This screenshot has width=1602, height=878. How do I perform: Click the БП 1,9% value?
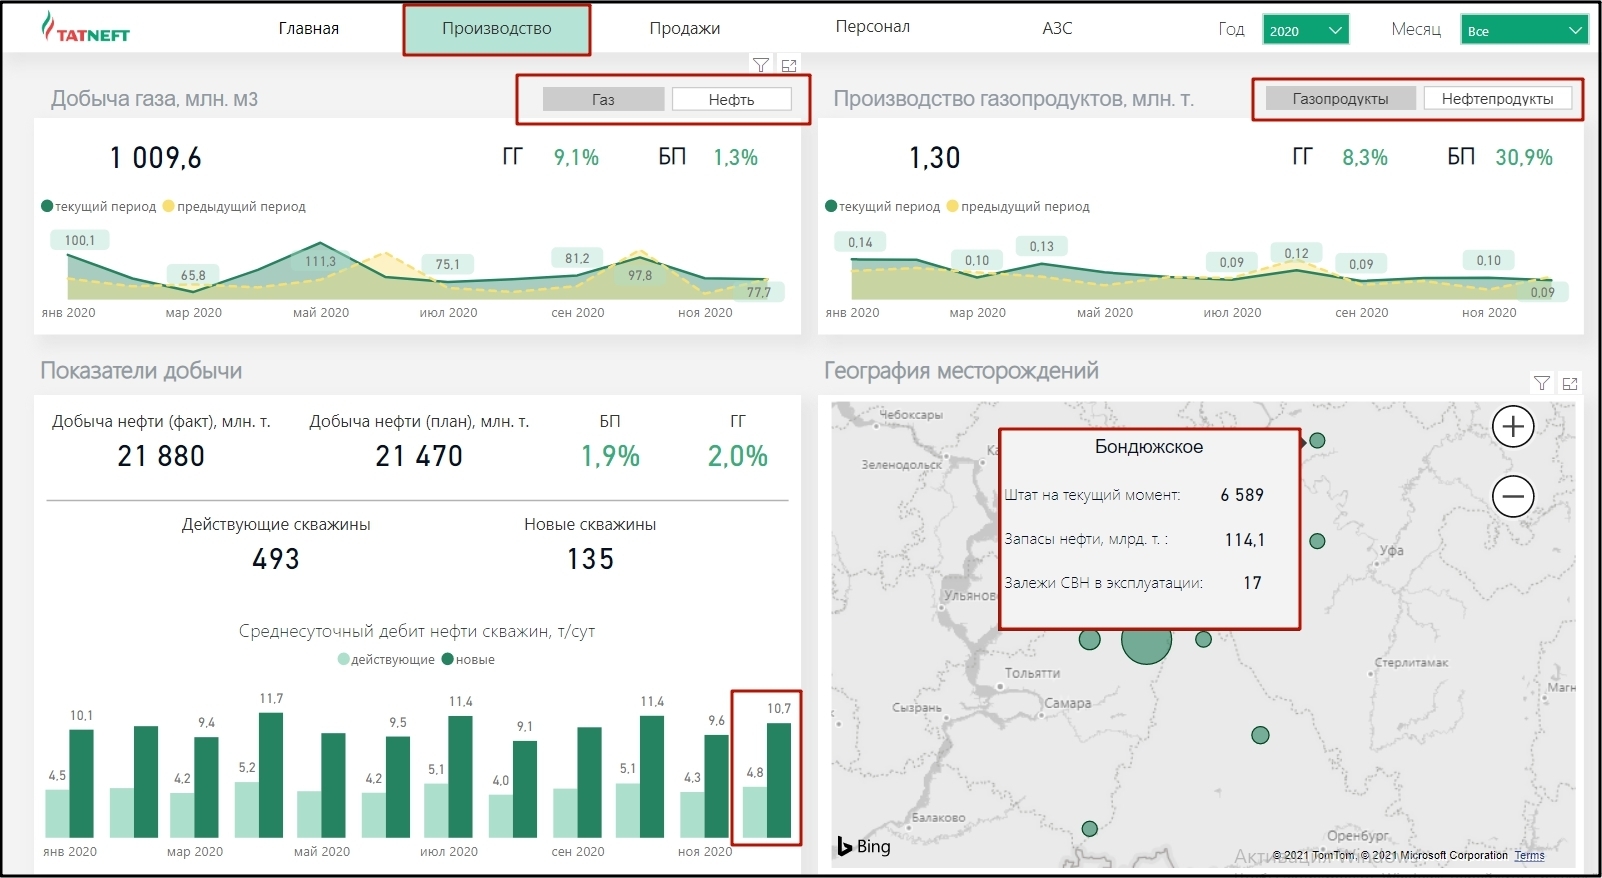[x=610, y=456]
